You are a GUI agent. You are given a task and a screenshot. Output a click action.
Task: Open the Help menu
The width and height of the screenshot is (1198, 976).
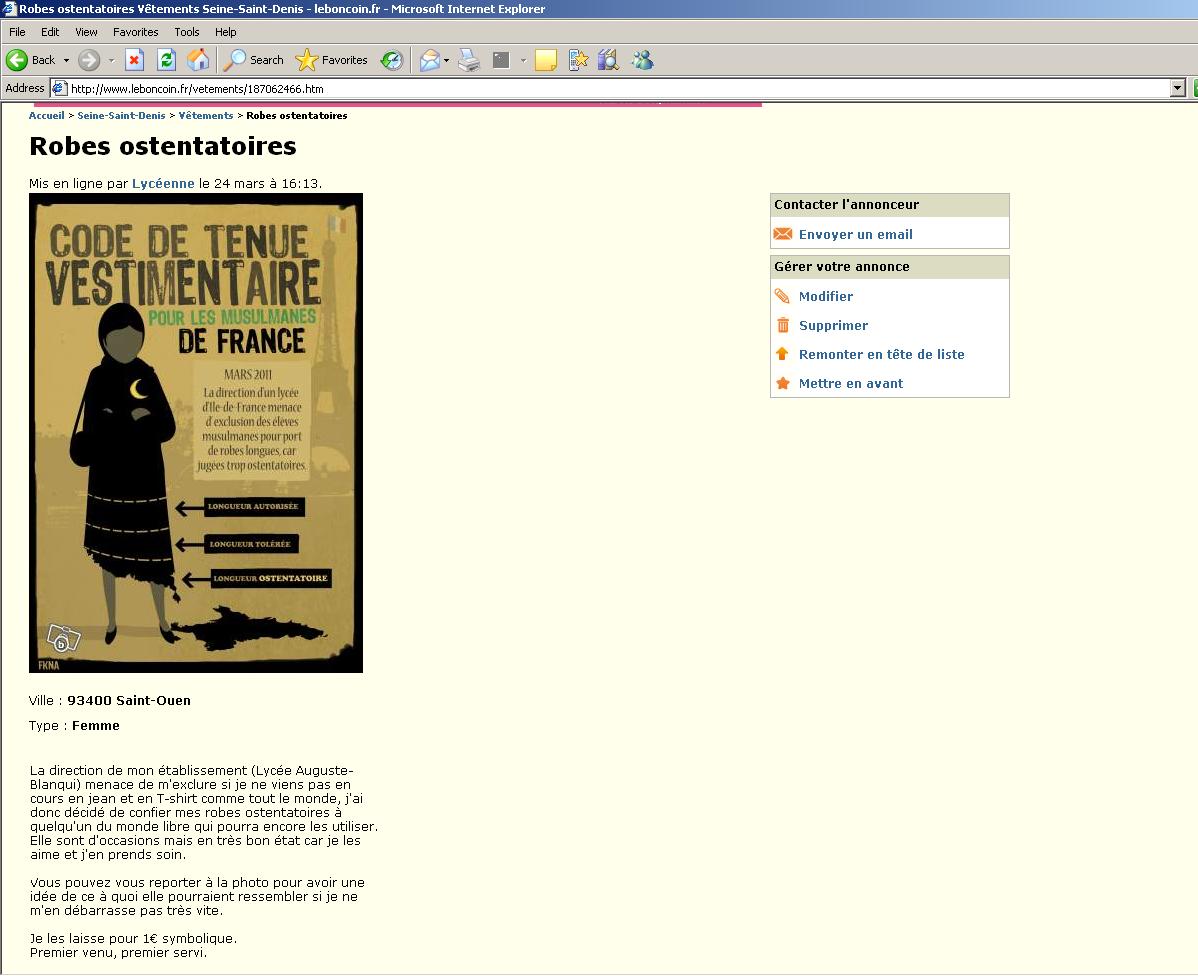225,32
